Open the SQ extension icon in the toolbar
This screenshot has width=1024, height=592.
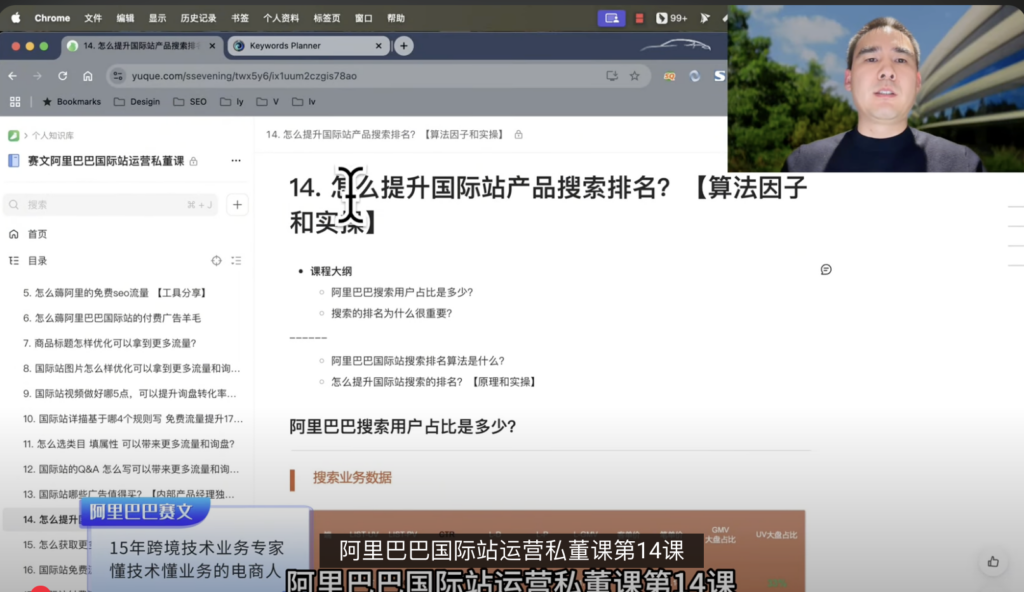click(670, 76)
